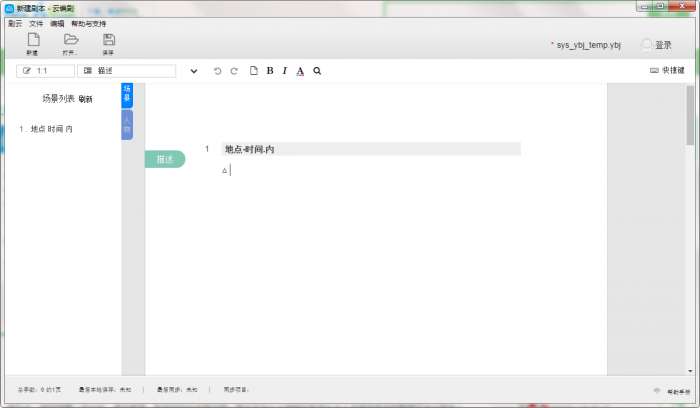Open the 描述 element type dropdown
Viewport: 700px width, 408px height.
pos(127,71)
